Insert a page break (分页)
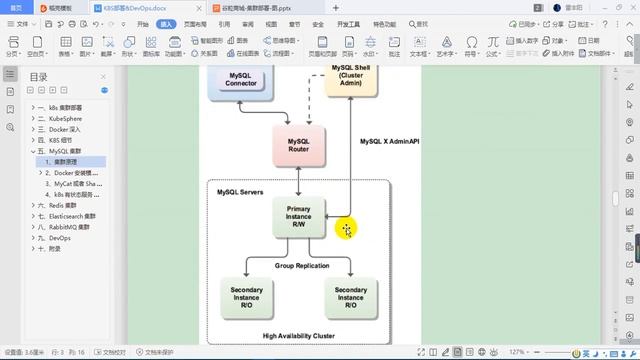640x360 pixels. click(13, 46)
